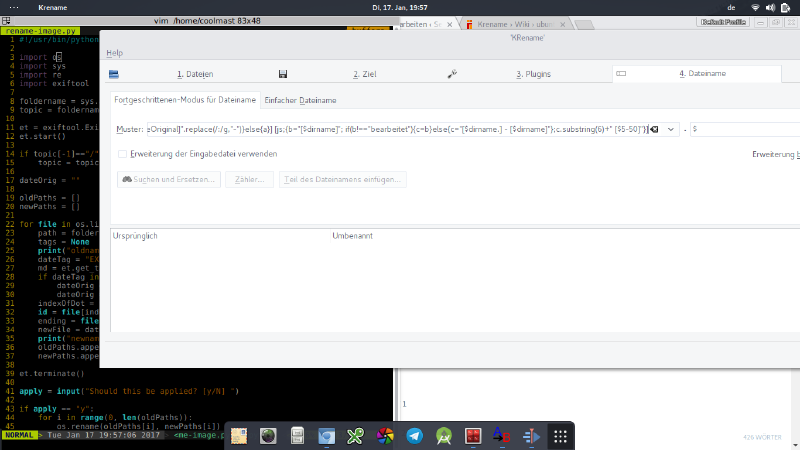Open the Krename app menu in top bar
Image resolution: width=800 pixels, height=450 pixels.
(53, 8)
